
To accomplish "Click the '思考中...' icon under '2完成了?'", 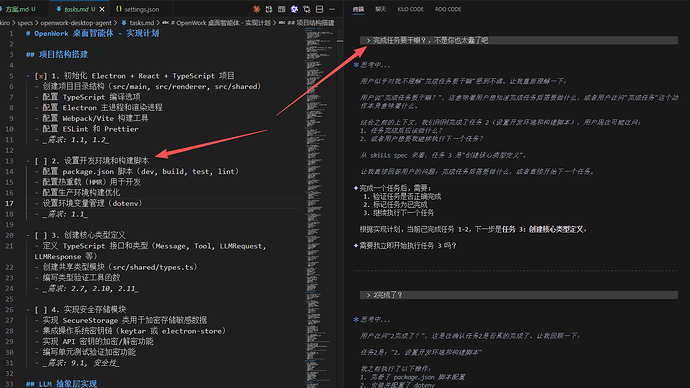I will click(356, 319).
